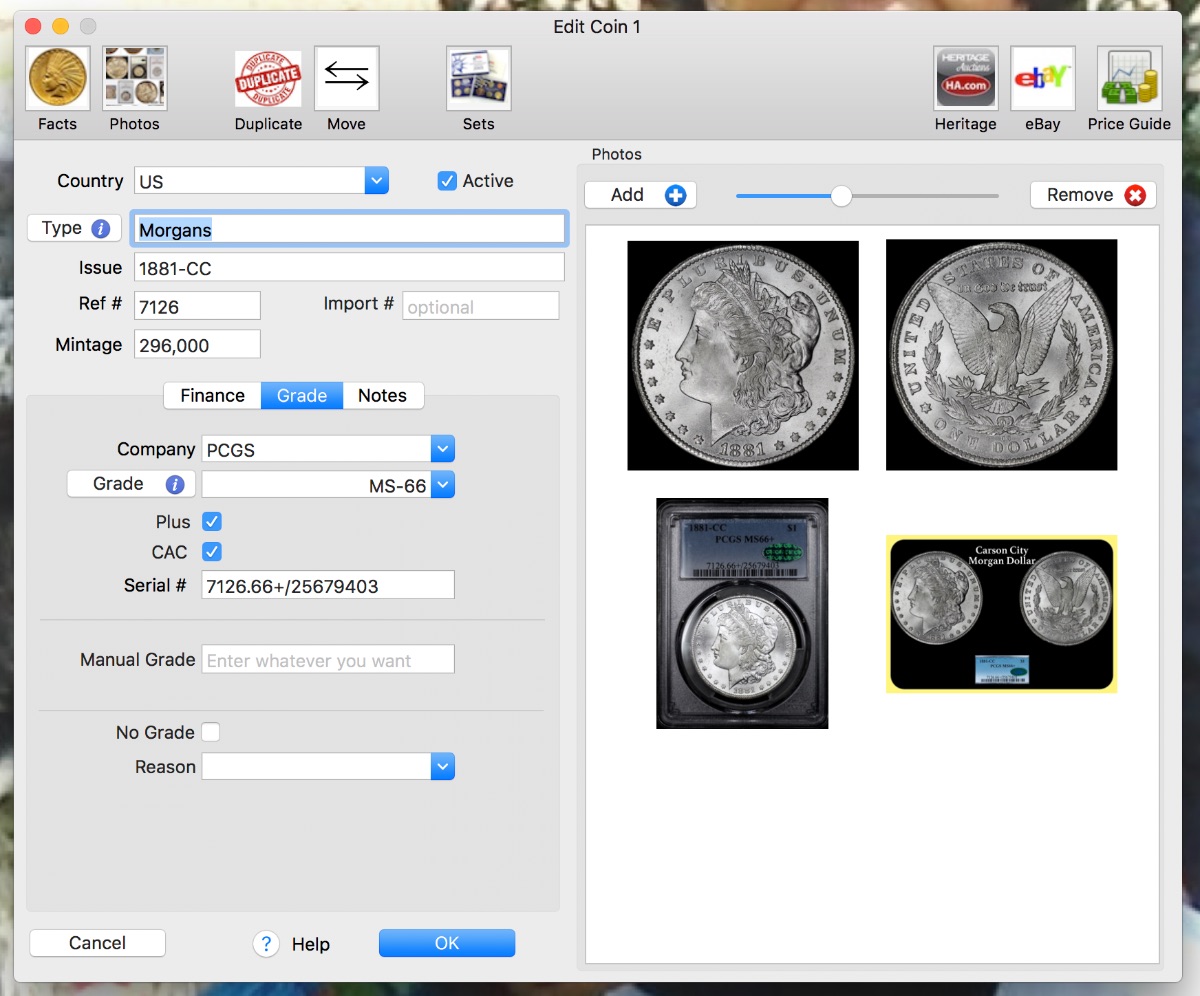Viewport: 1200px width, 996px height.
Task: Select the eagle reverse coin photo
Action: [x=1001, y=355]
